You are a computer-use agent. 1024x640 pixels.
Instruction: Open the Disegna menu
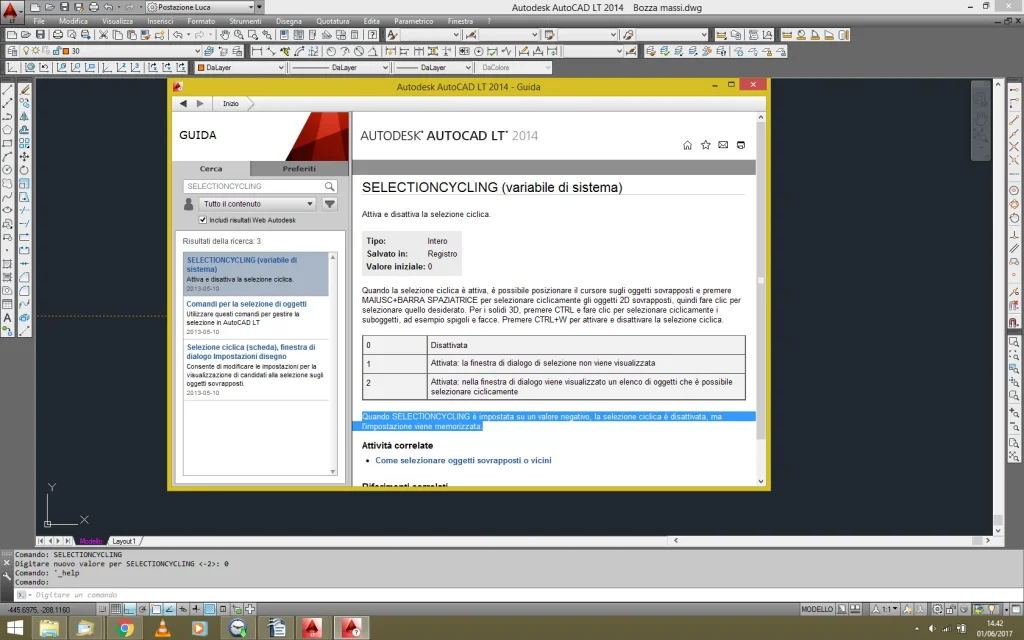pyautogui.click(x=289, y=21)
